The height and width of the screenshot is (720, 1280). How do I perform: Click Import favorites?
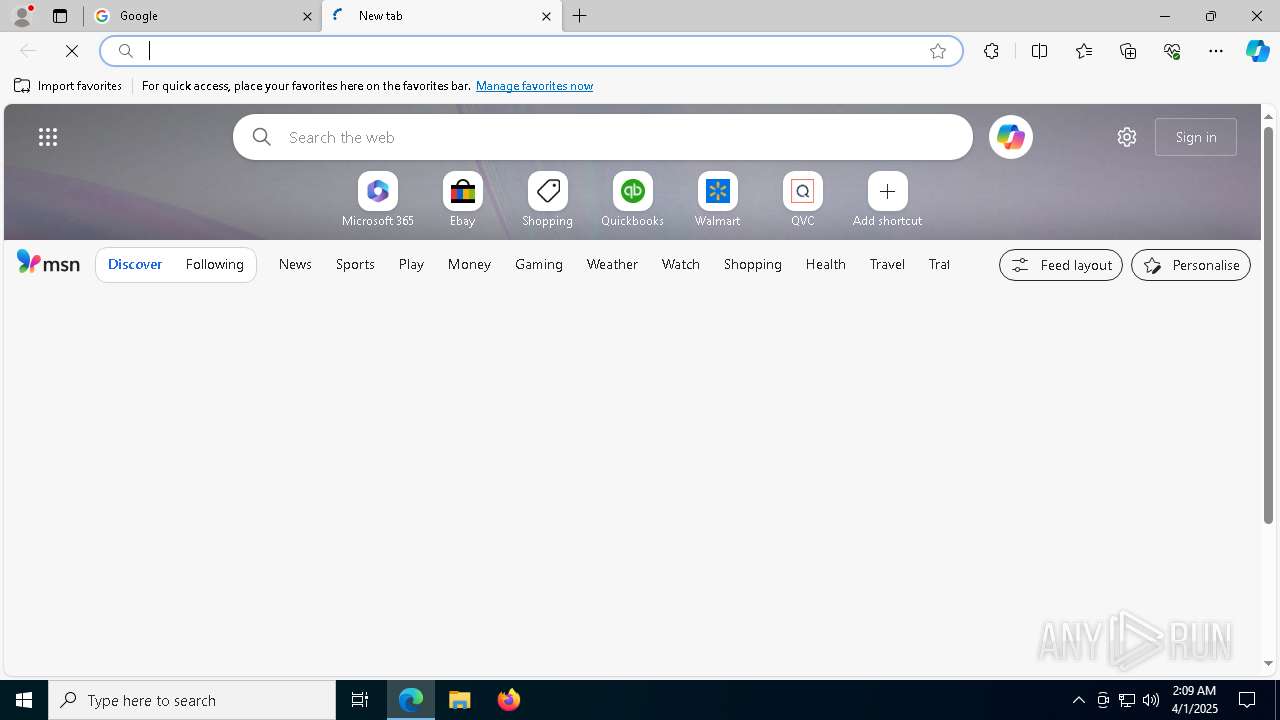click(x=68, y=86)
